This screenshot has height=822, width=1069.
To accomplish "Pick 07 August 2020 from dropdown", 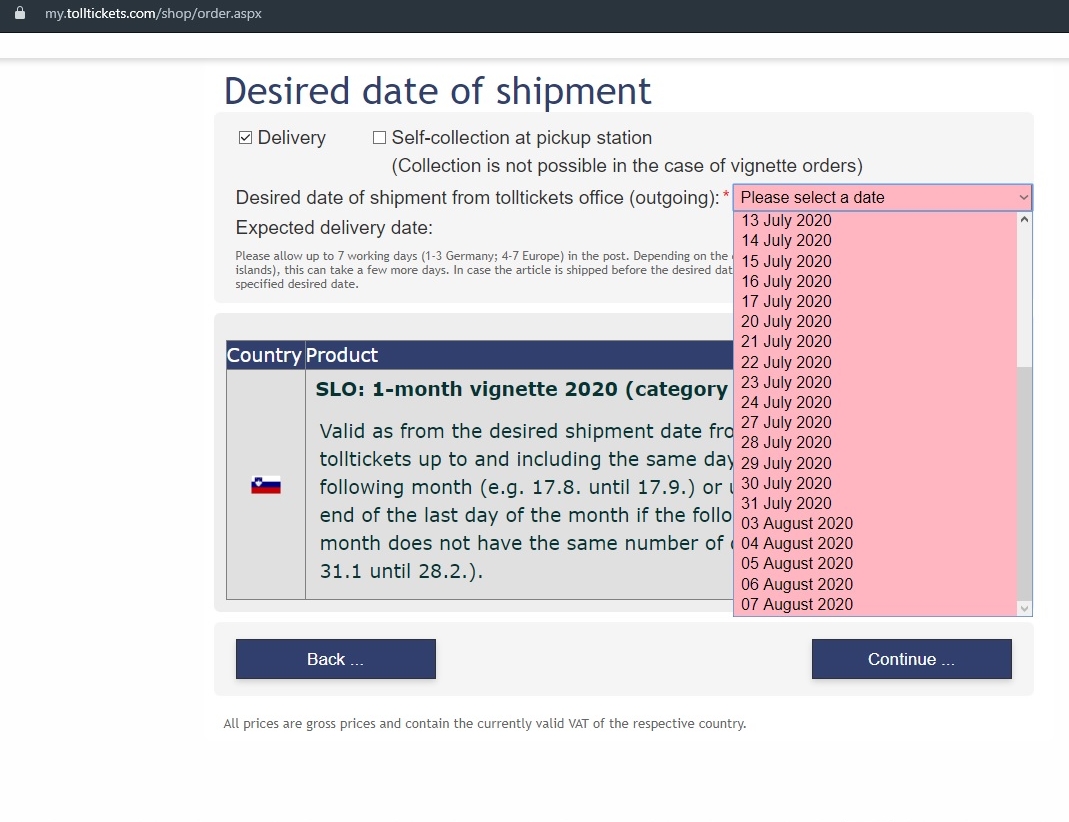I will tap(797, 604).
